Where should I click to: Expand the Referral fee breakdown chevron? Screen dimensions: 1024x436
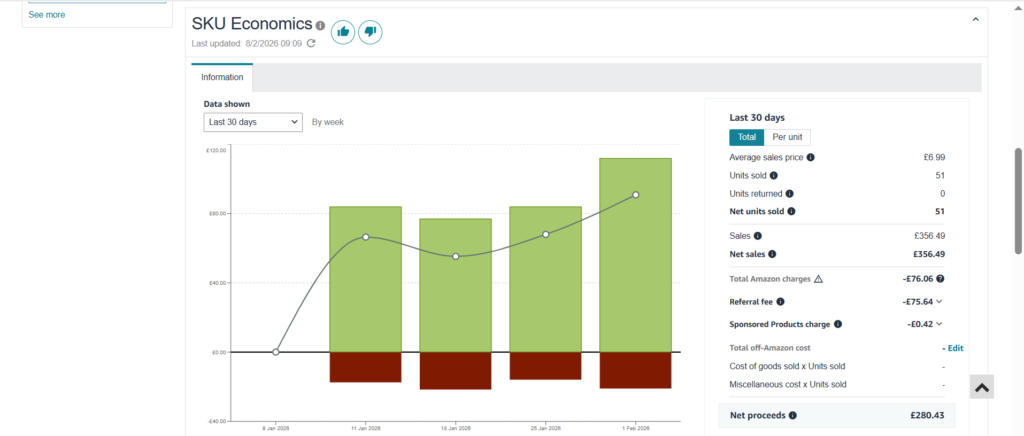pos(940,301)
